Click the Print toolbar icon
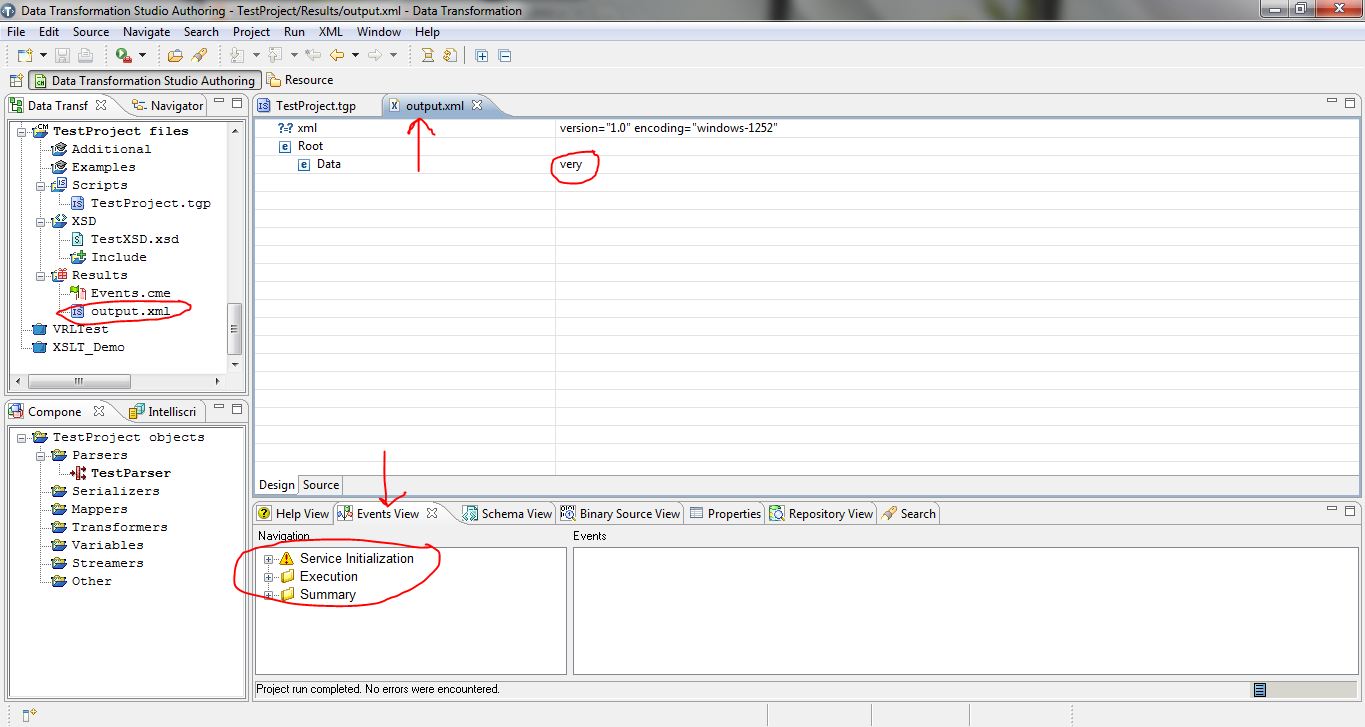This screenshot has height=727, width=1365. click(85, 55)
